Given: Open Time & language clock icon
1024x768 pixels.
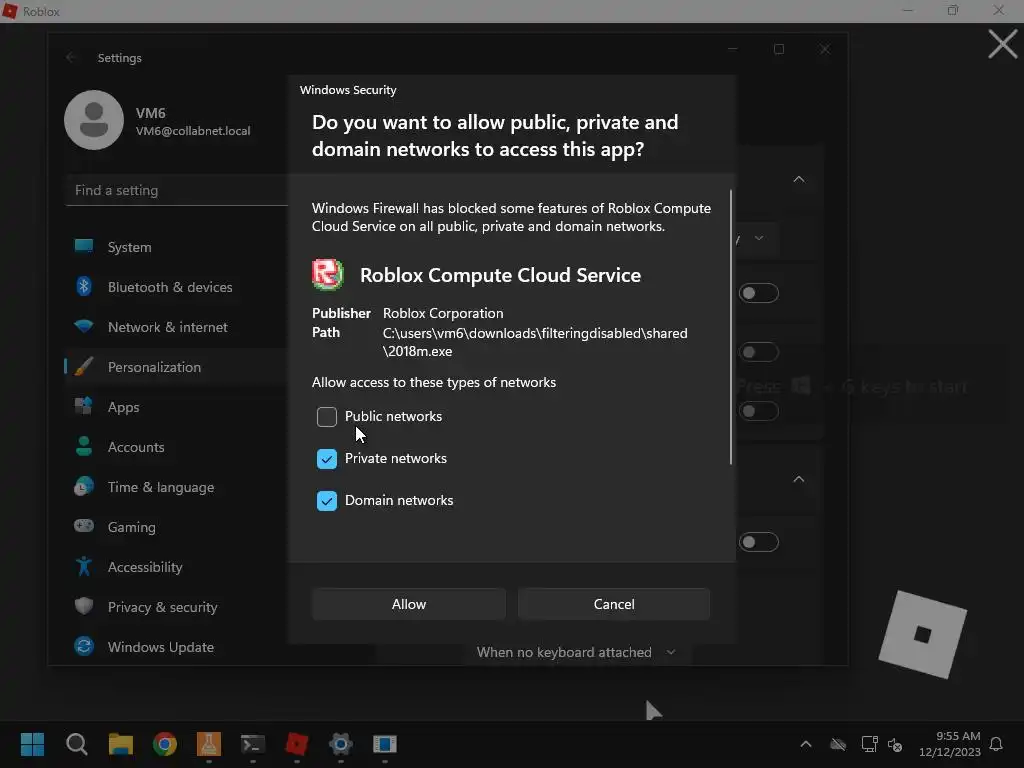Looking at the screenshot, I should pyautogui.click(x=84, y=487).
